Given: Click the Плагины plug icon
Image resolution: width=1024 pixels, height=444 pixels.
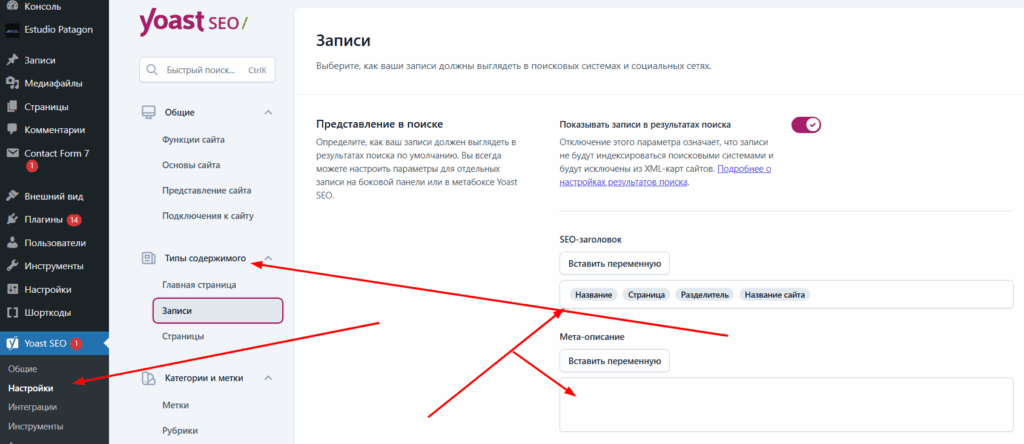Looking at the screenshot, I should (11, 220).
